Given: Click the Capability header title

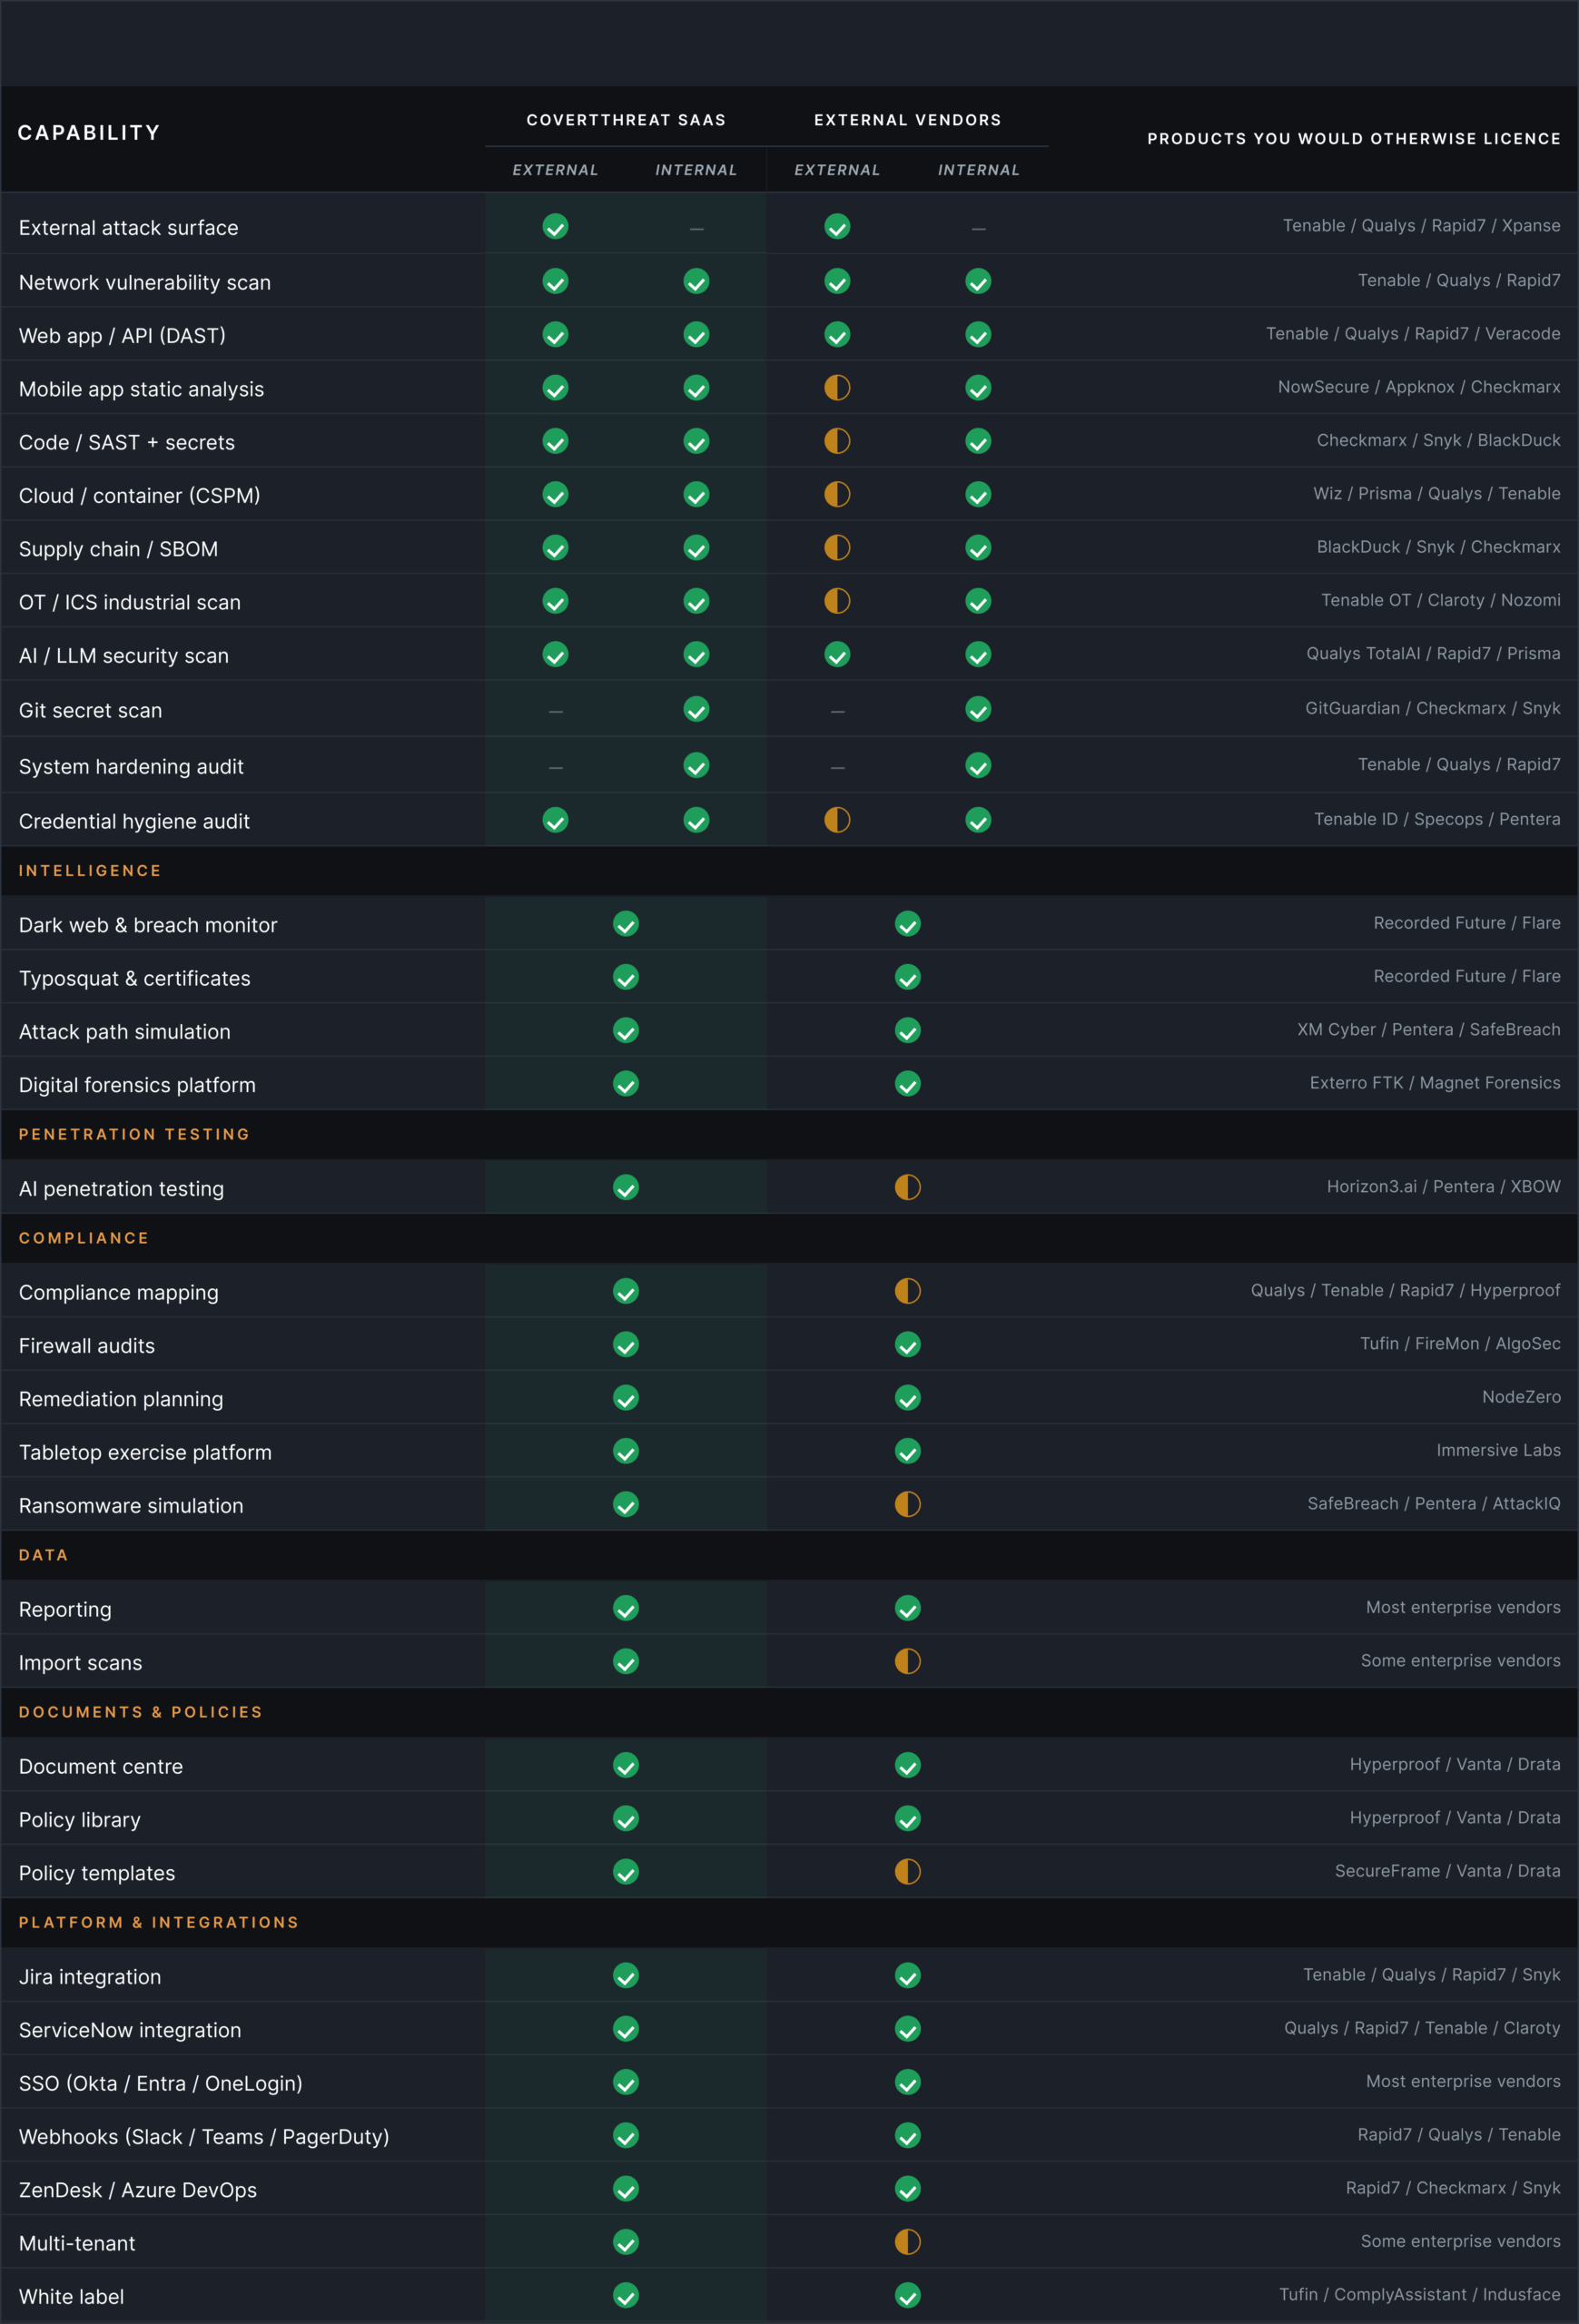Looking at the screenshot, I should pos(89,132).
